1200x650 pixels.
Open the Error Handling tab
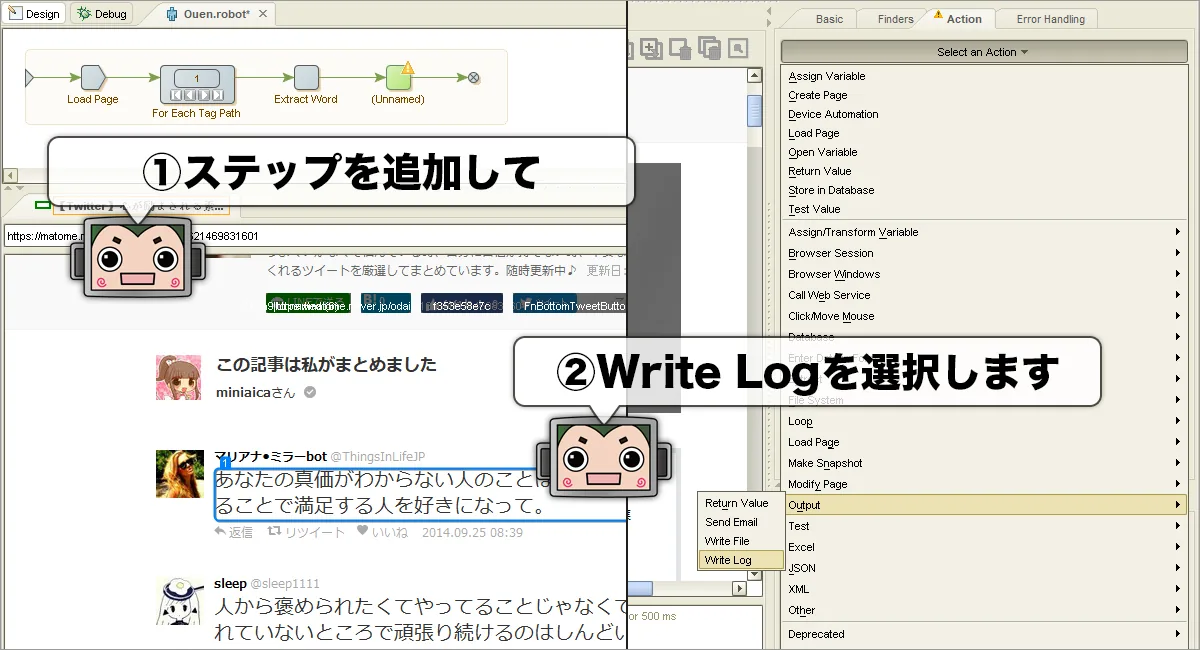[x=1050, y=19]
